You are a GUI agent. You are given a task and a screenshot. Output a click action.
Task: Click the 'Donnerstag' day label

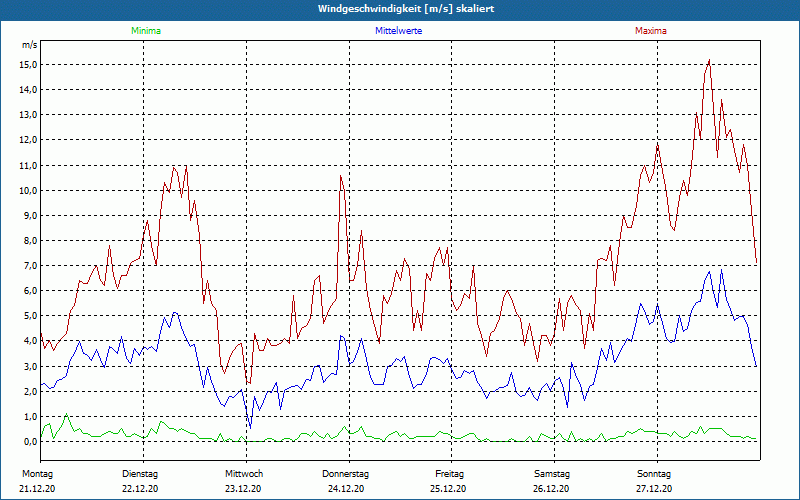345,474
